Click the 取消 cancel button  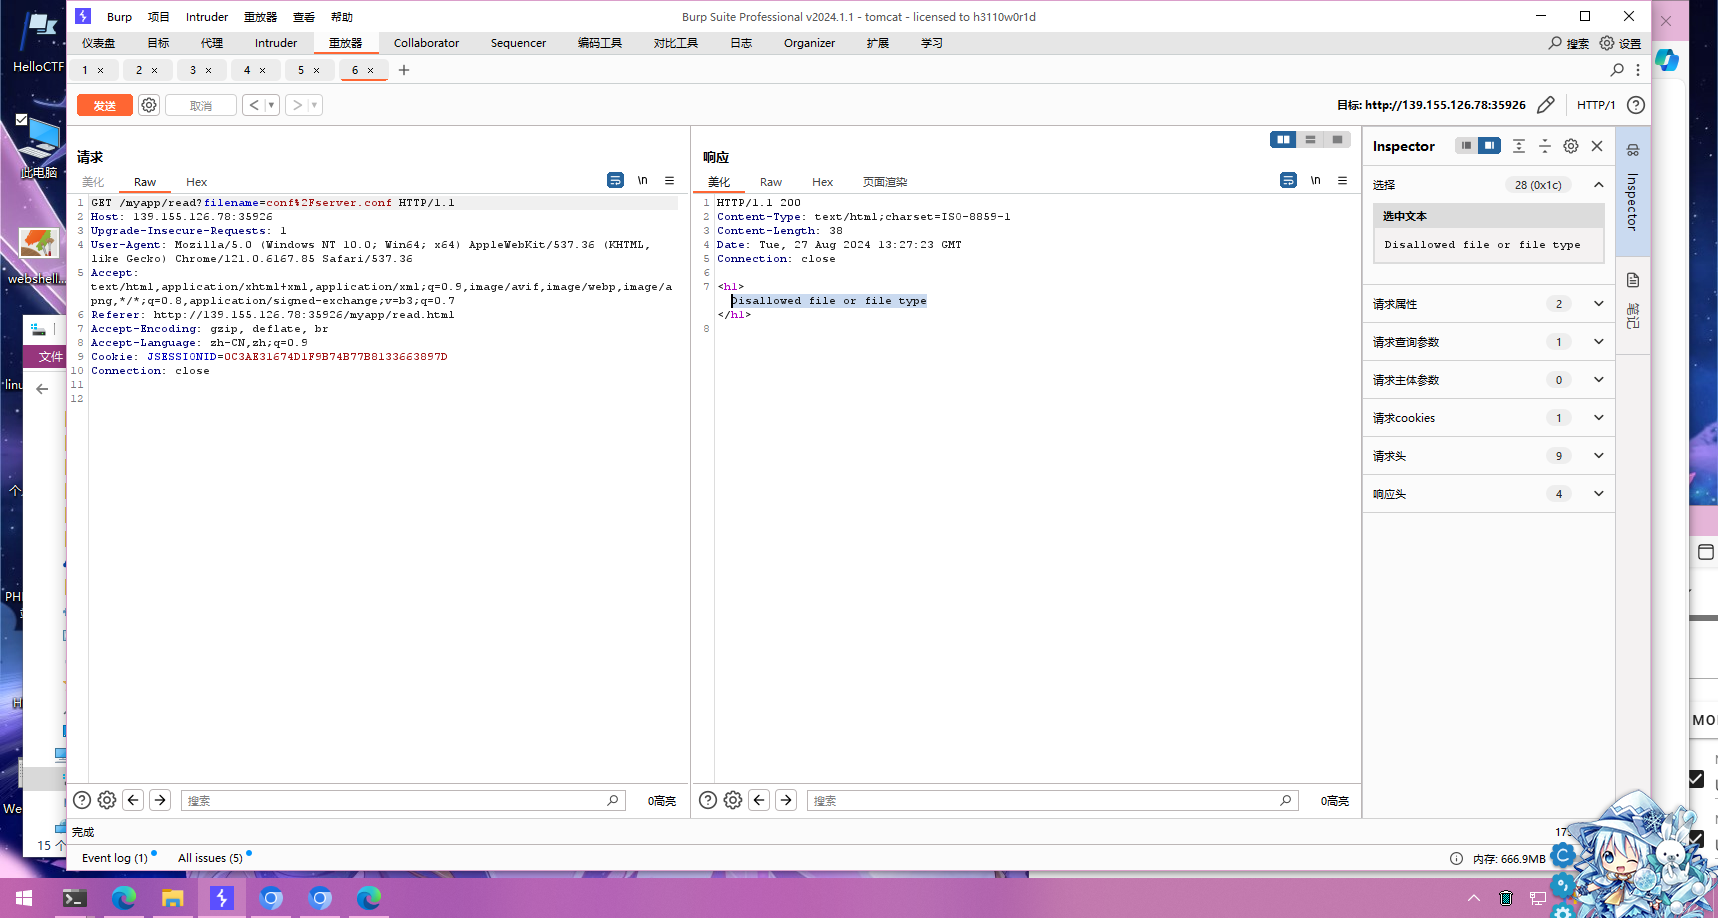pos(201,105)
